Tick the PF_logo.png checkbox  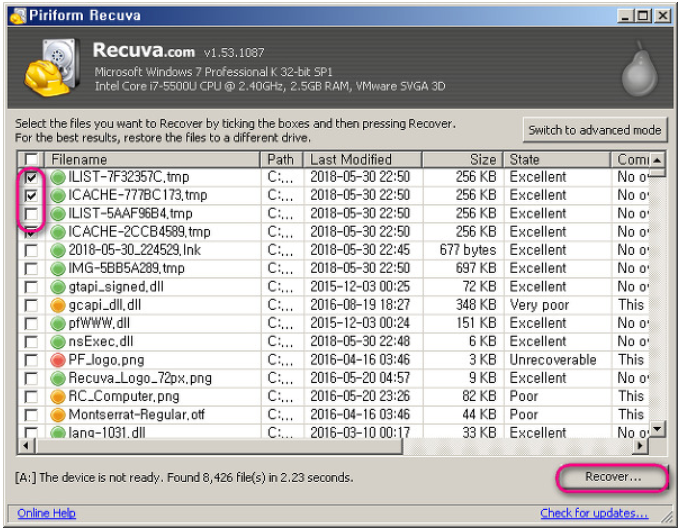click(31, 360)
